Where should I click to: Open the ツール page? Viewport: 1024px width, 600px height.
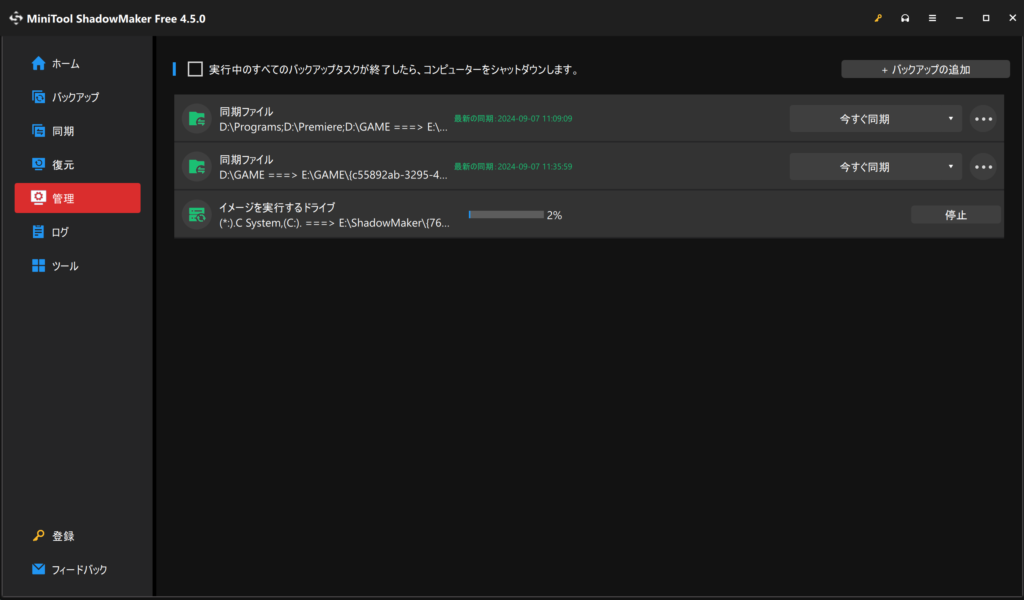coord(78,265)
